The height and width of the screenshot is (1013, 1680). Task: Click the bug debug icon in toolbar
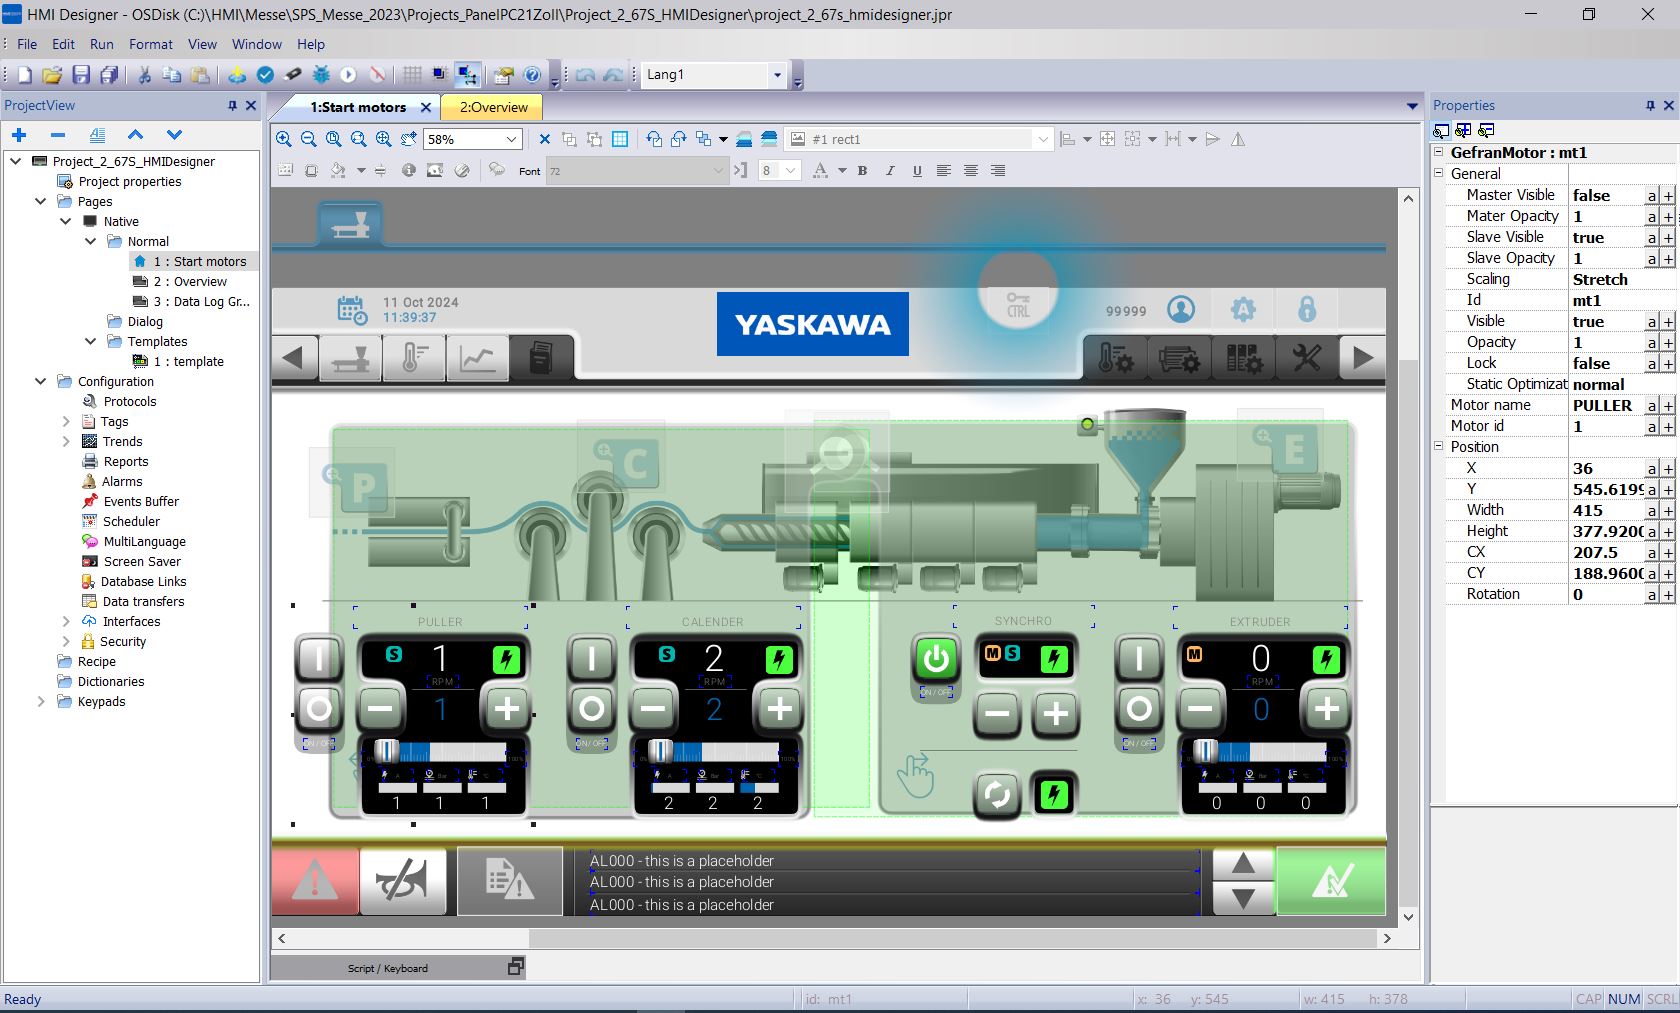321,75
